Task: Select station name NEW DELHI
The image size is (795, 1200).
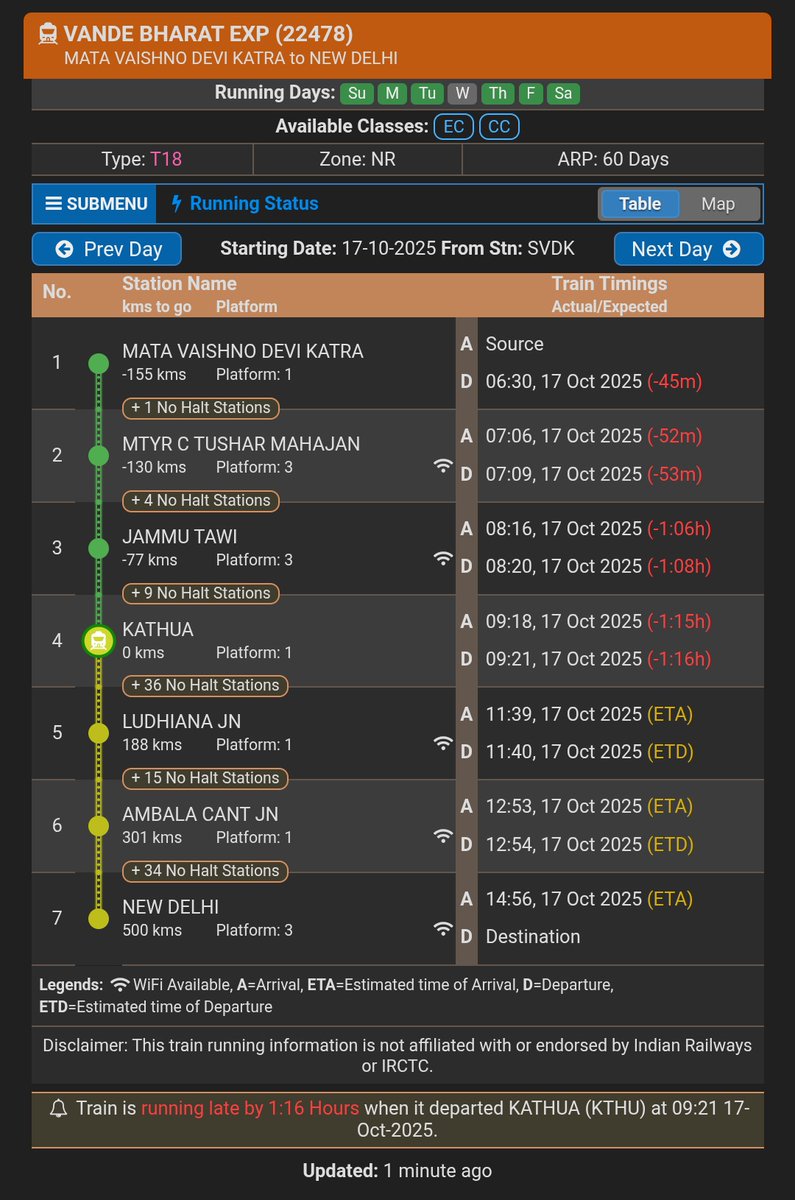Action: 171,907
